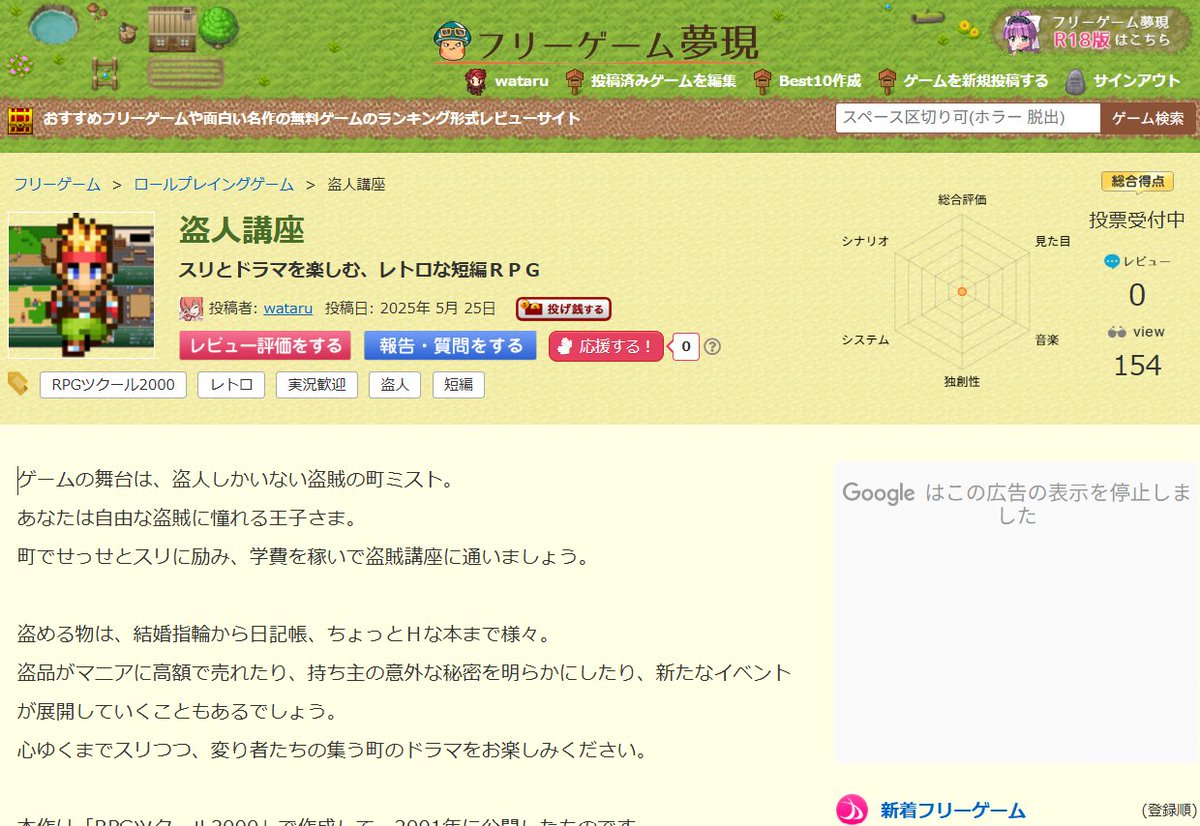
Task: Click the Google ad notice text
Action: point(1017,504)
